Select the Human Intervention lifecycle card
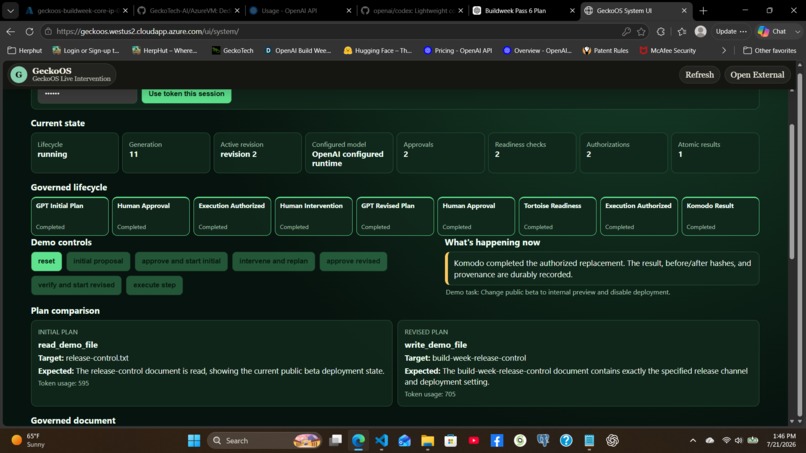The width and height of the screenshot is (806, 453). tap(314, 216)
